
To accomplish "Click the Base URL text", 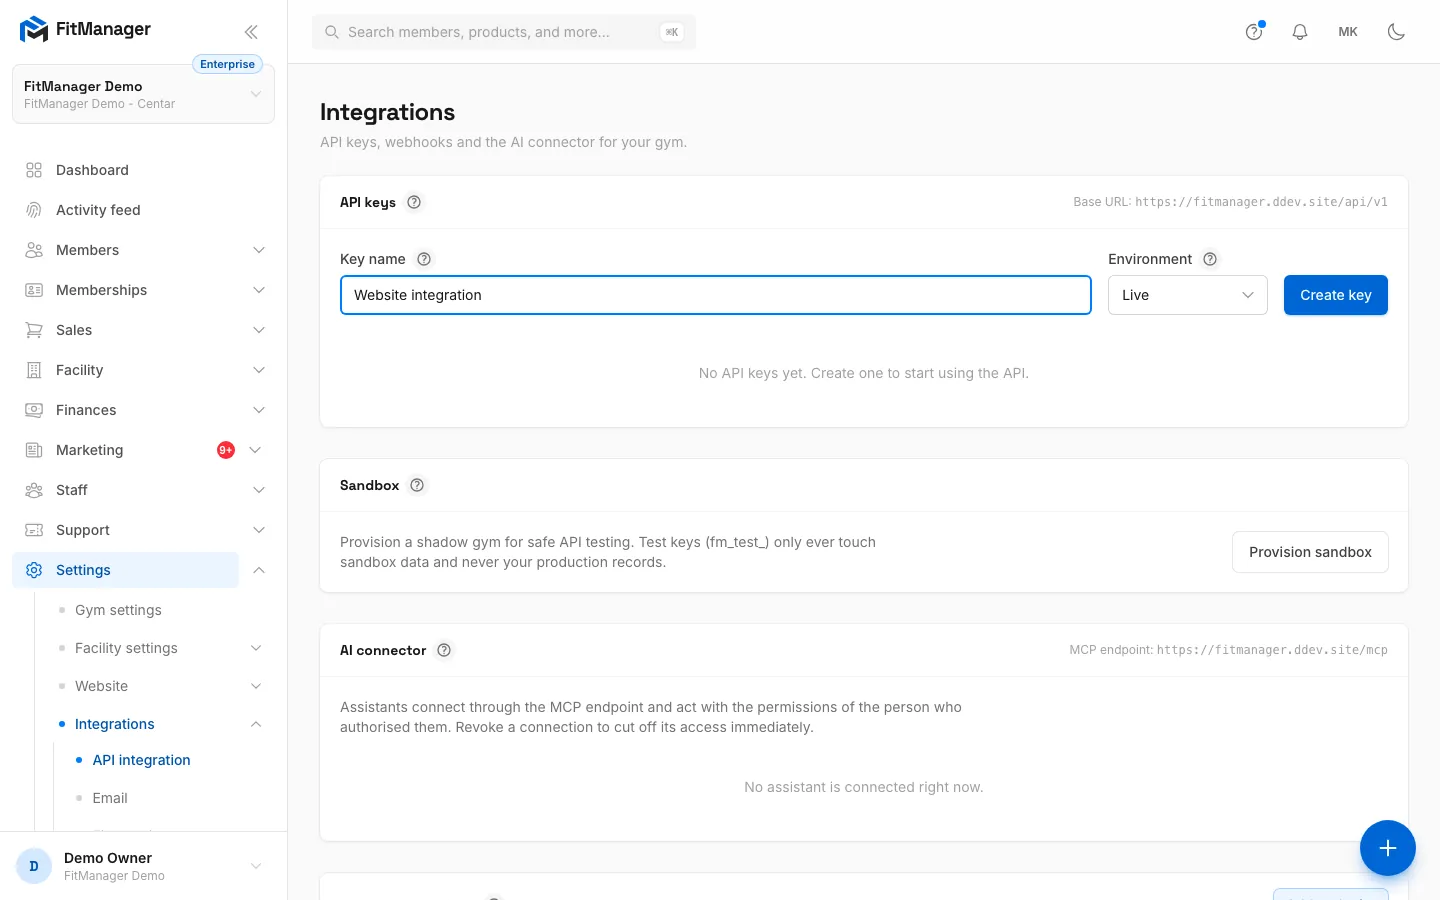I will [x=1230, y=202].
